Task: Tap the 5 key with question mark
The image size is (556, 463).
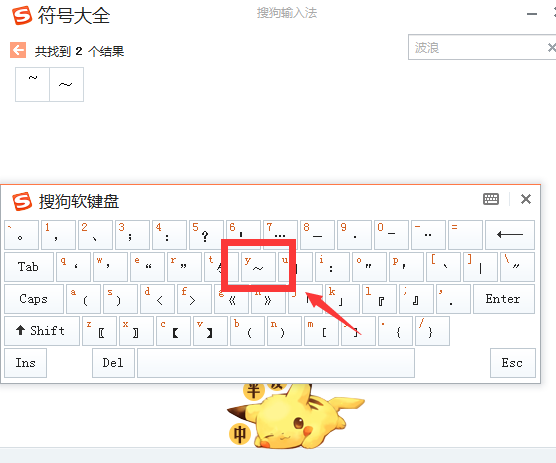Action: click(x=206, y=235)
